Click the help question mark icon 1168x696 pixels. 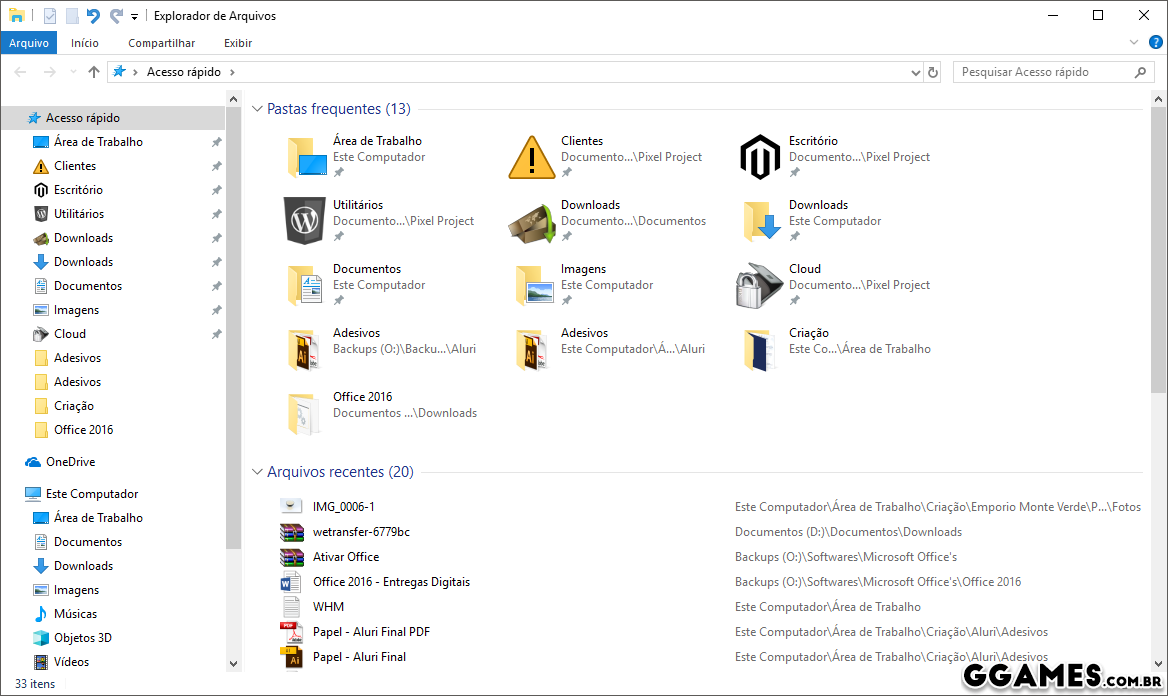pyautogui.click(x=1153, y=43)
